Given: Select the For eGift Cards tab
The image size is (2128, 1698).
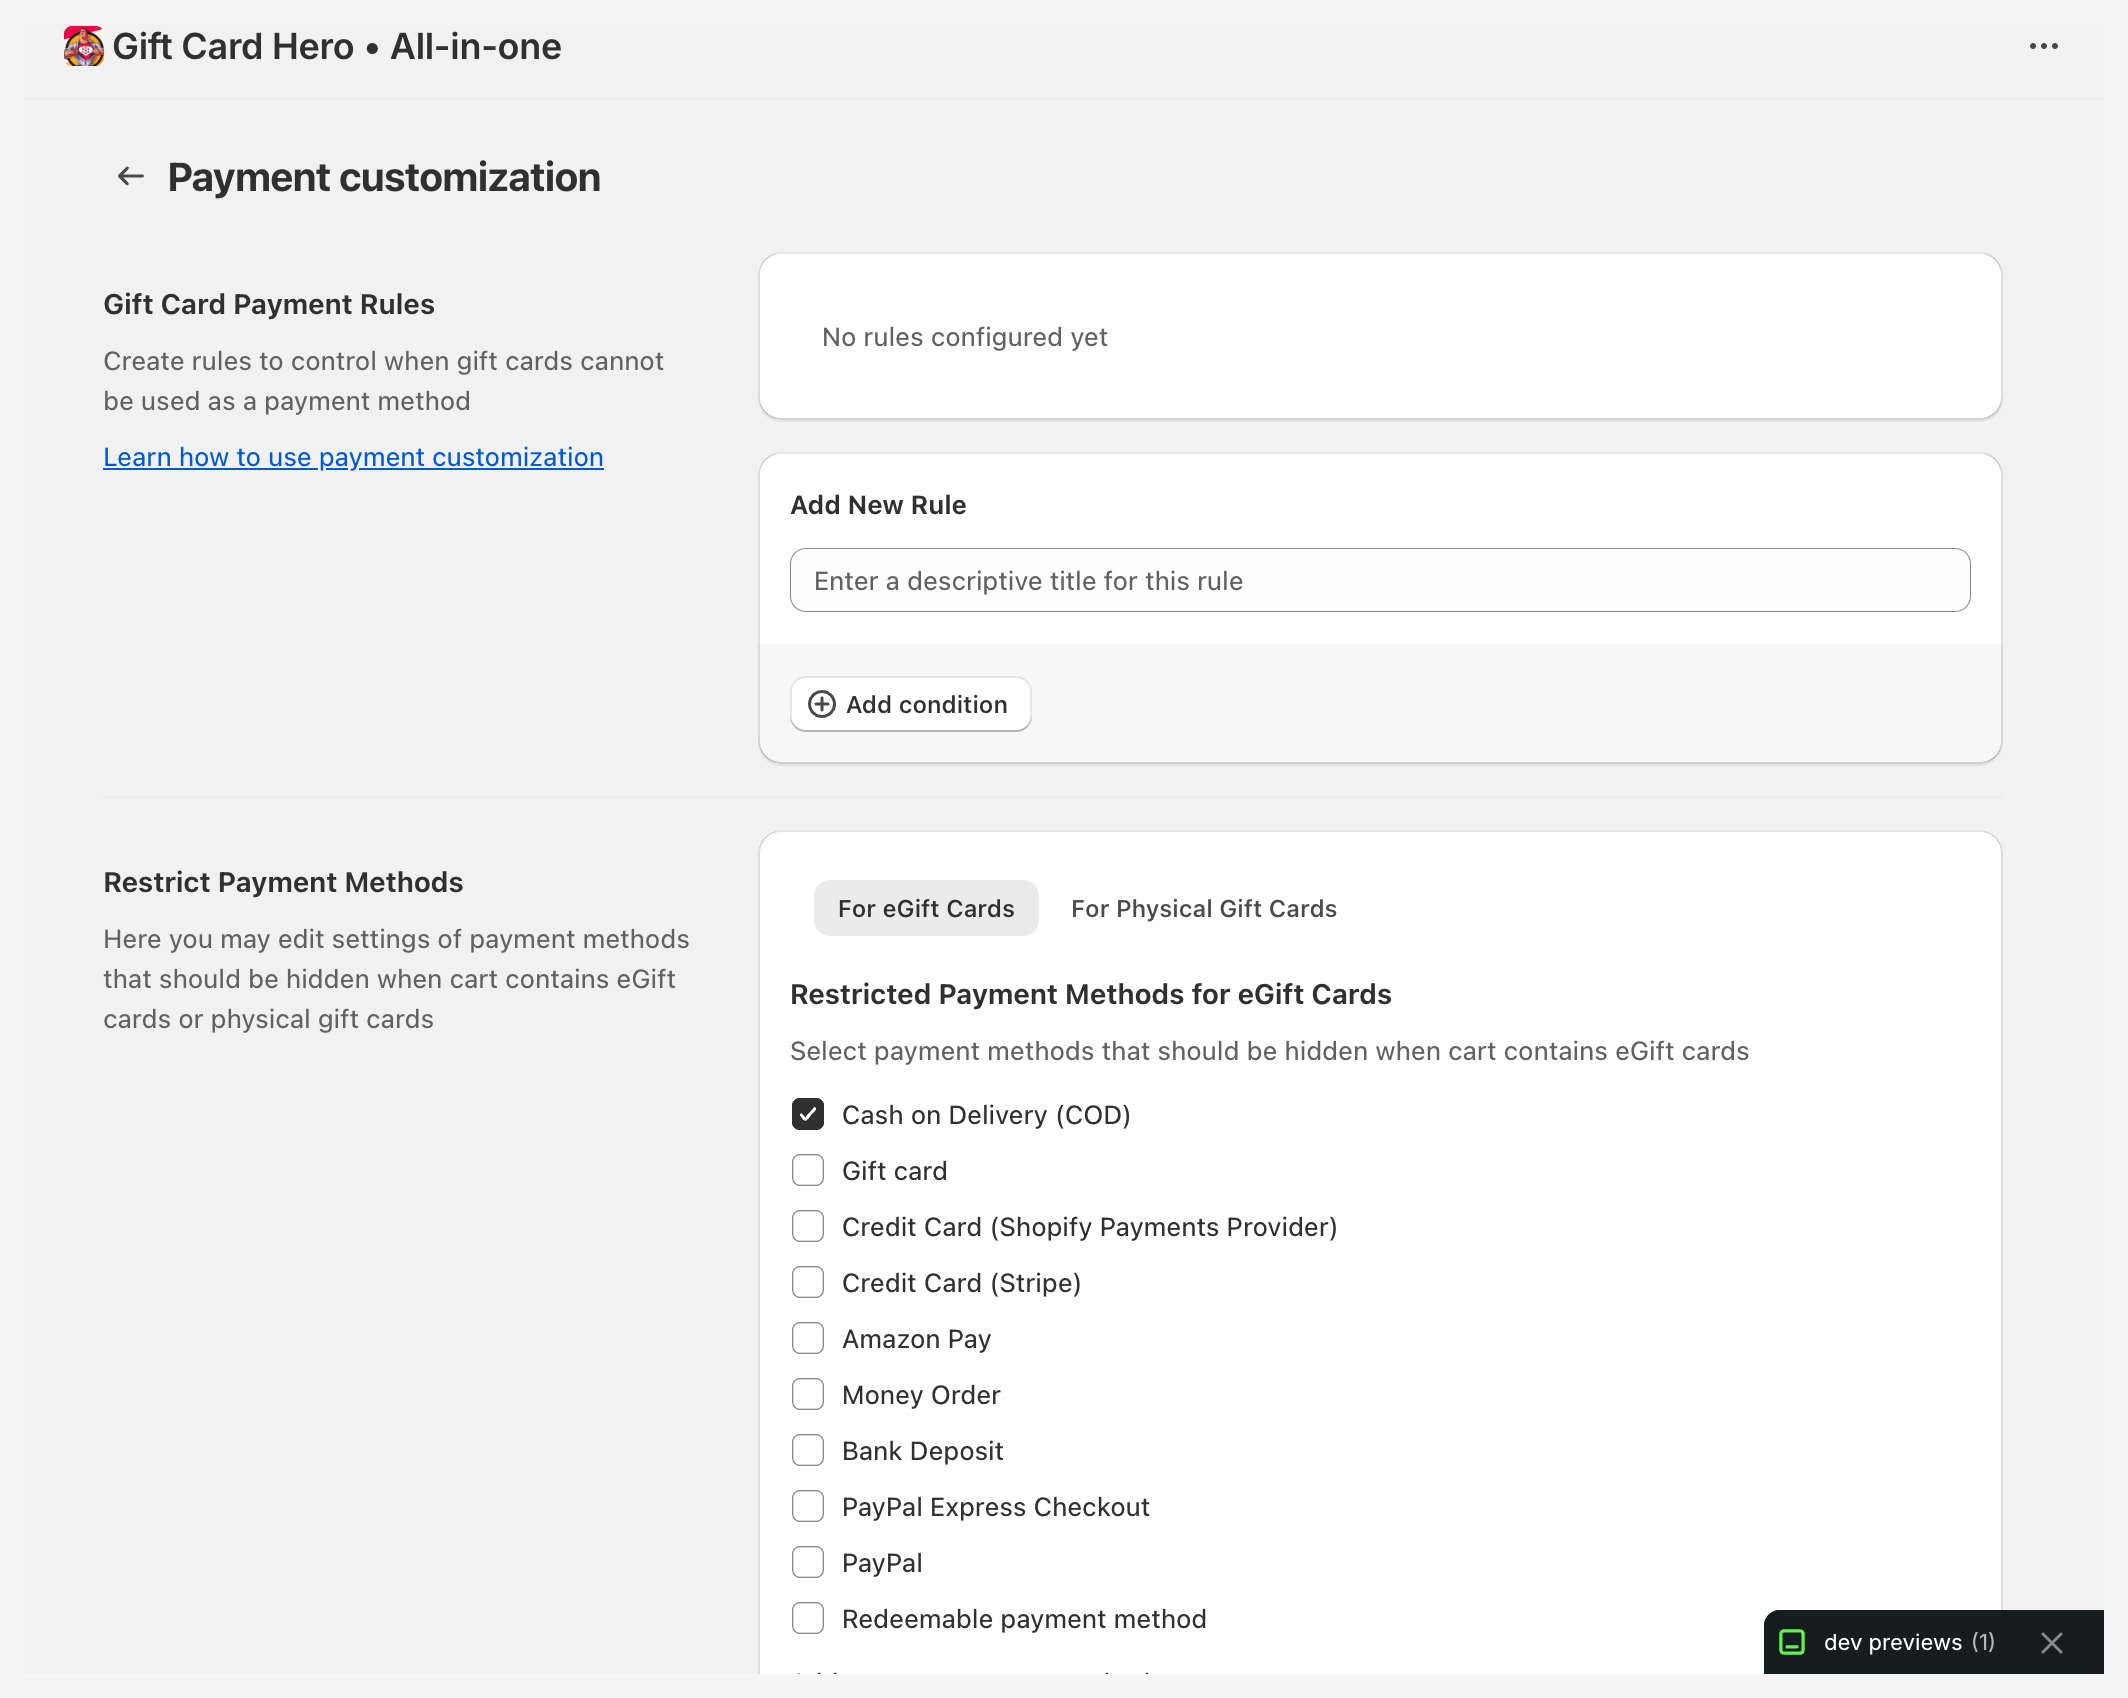Looking at the screenshot, I should tap(925, 908).
